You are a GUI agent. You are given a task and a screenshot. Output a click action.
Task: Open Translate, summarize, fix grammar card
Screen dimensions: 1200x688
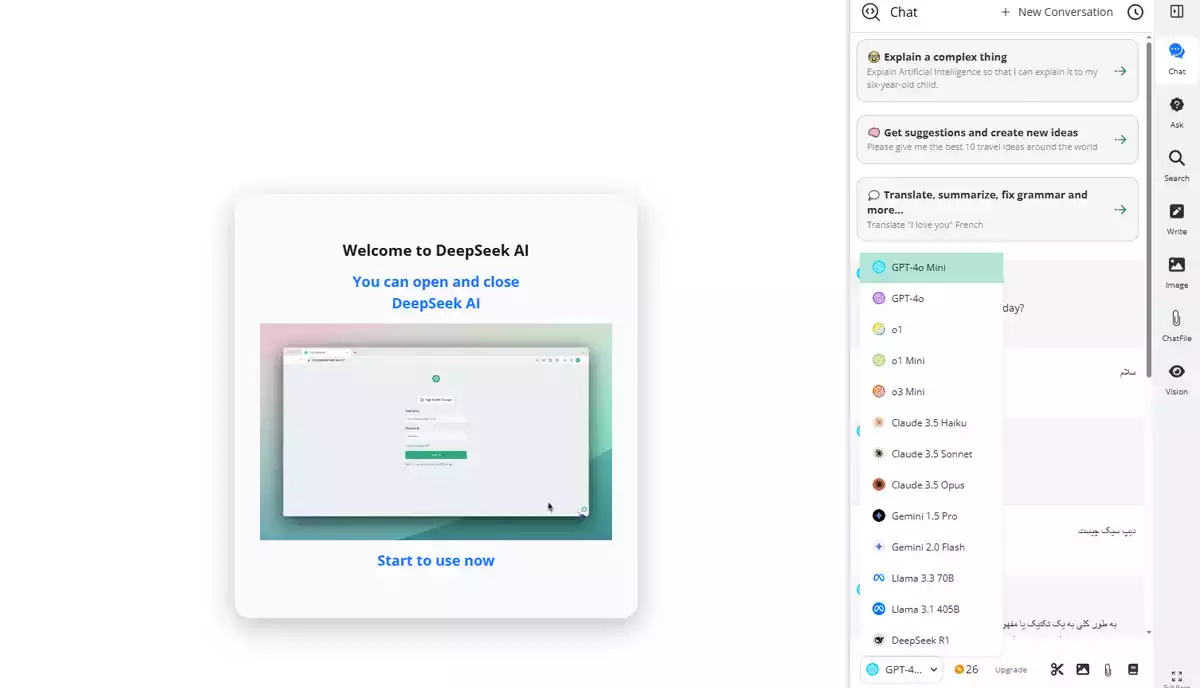click(997, 209)
